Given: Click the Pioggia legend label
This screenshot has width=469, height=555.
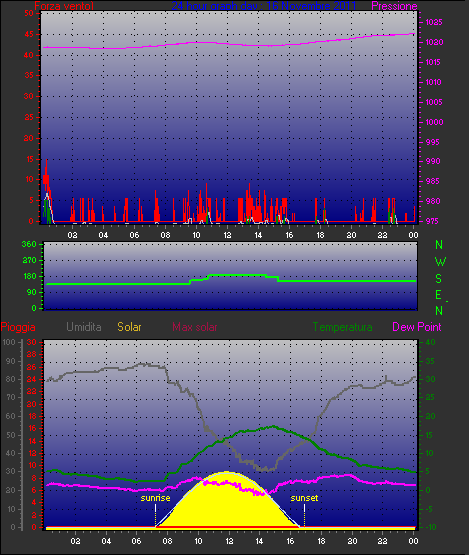Looking at the screenshot, I should tap(18, 327).
